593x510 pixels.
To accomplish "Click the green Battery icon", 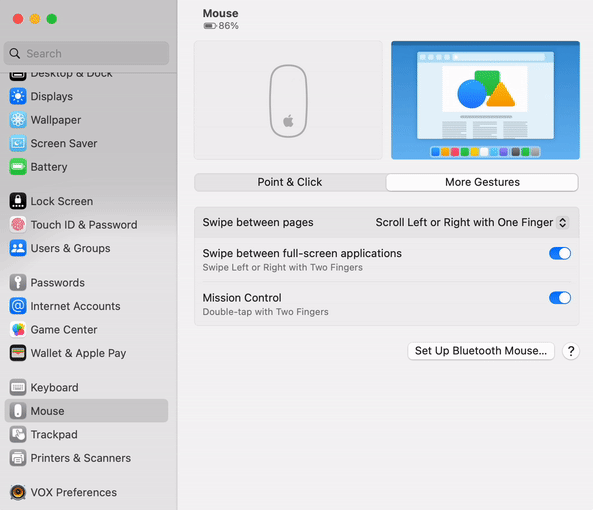I will point(18,167).
